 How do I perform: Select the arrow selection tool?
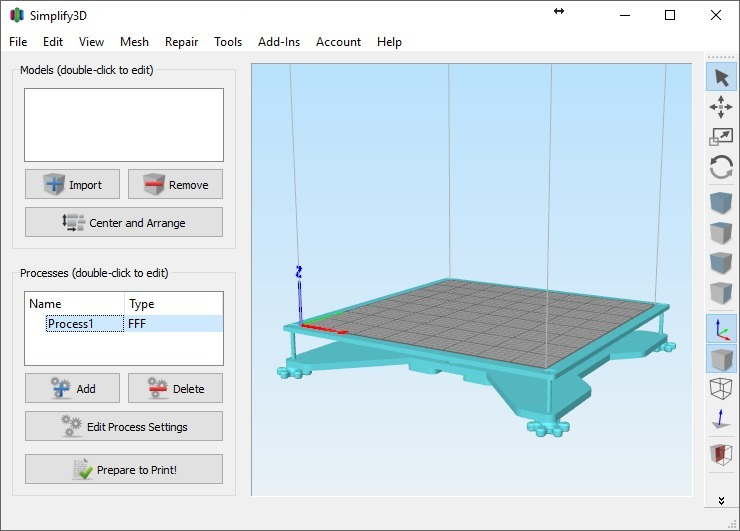tap(721, 77)
